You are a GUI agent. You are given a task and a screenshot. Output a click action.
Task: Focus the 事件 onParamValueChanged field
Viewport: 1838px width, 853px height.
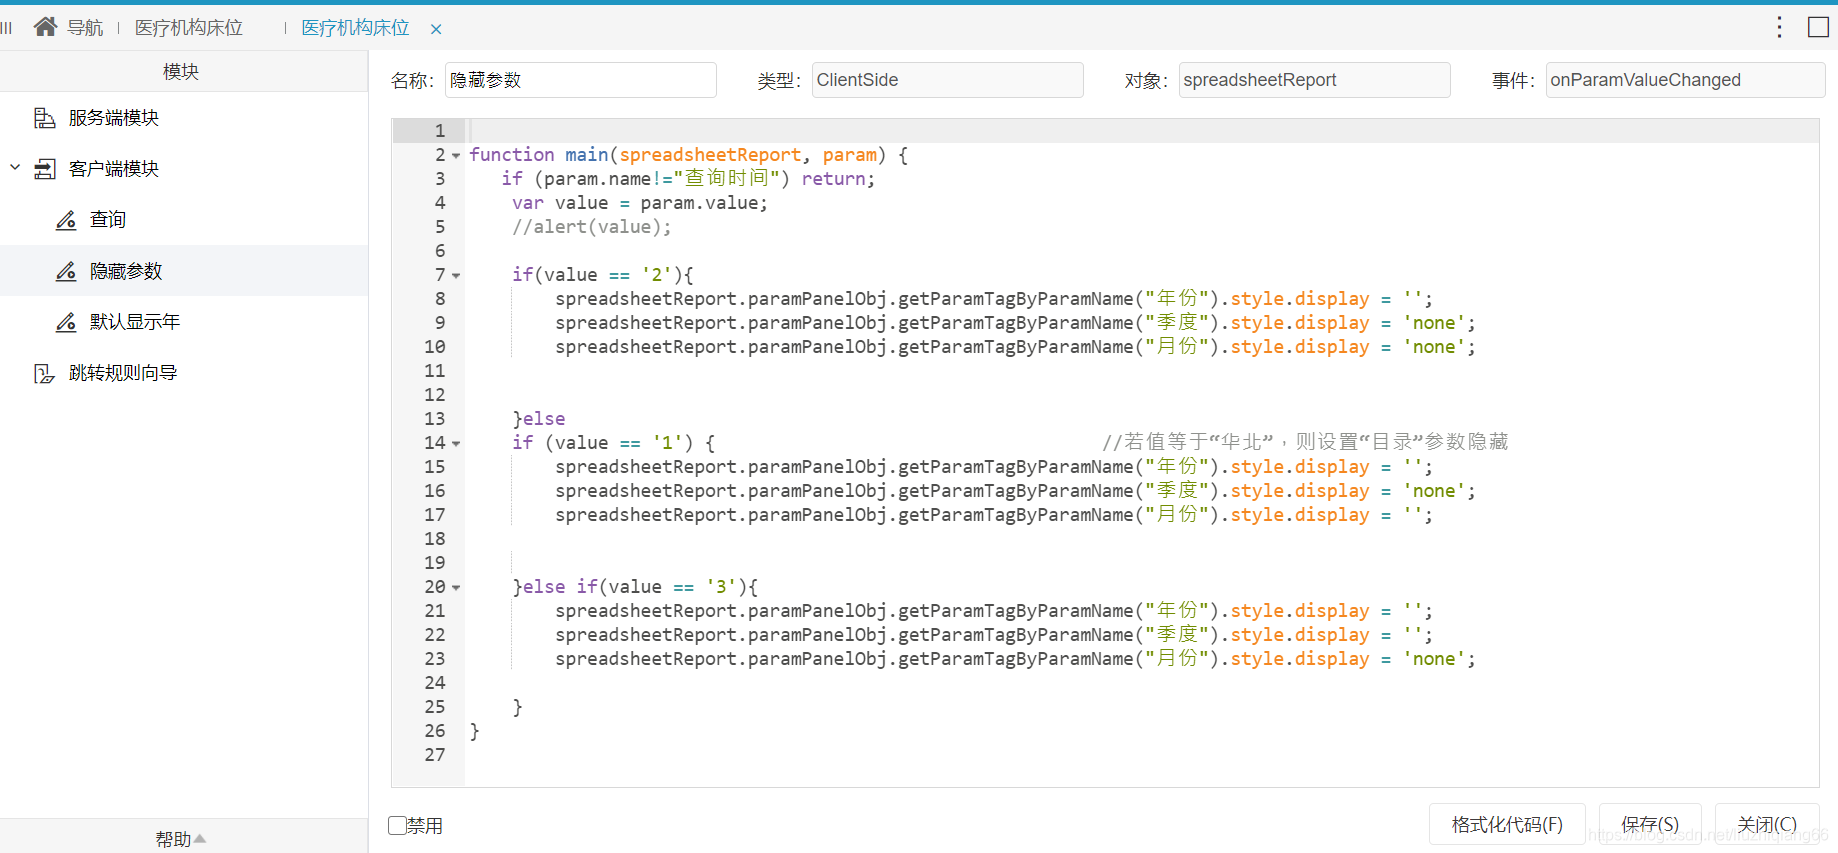1686,80
